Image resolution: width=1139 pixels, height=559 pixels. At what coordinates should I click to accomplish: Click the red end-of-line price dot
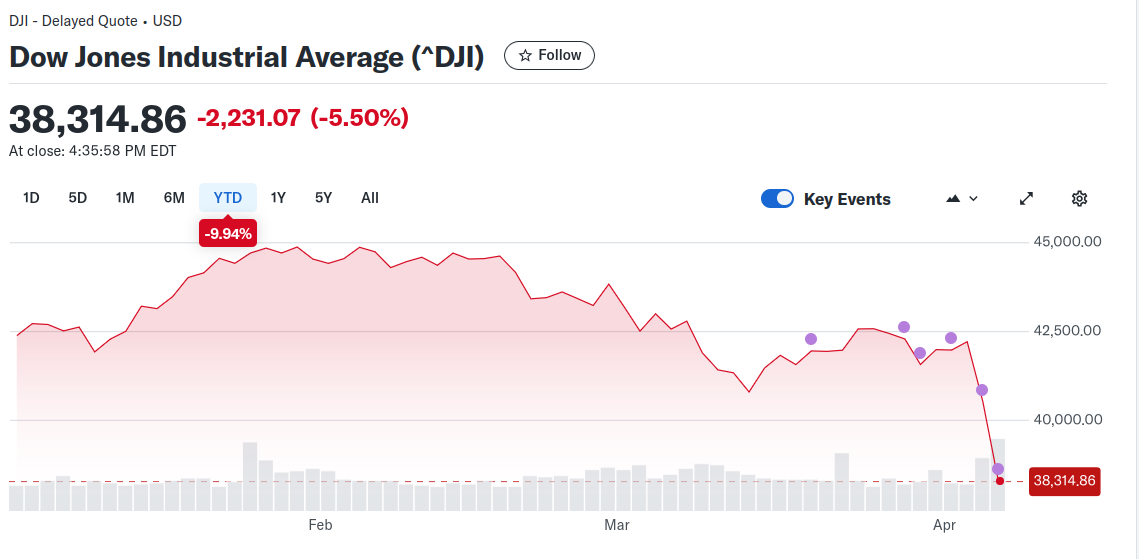(x=1000, y=481)
